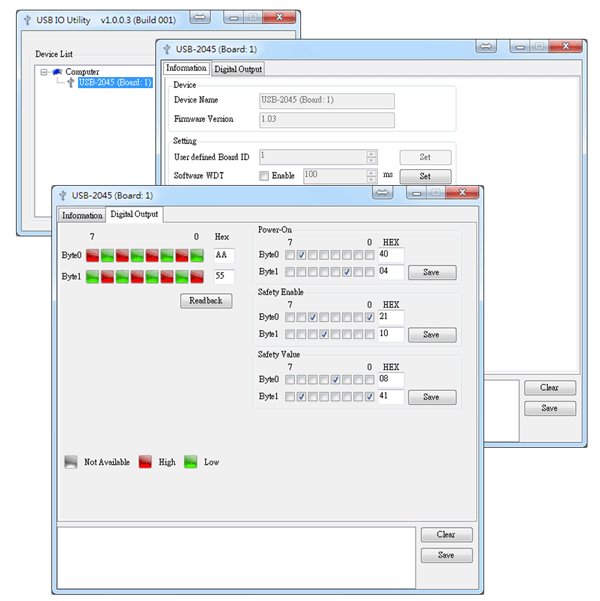Click Set button for User defined Board ID
This screenshot has width=600, height=601.
[x=426, y=157]
